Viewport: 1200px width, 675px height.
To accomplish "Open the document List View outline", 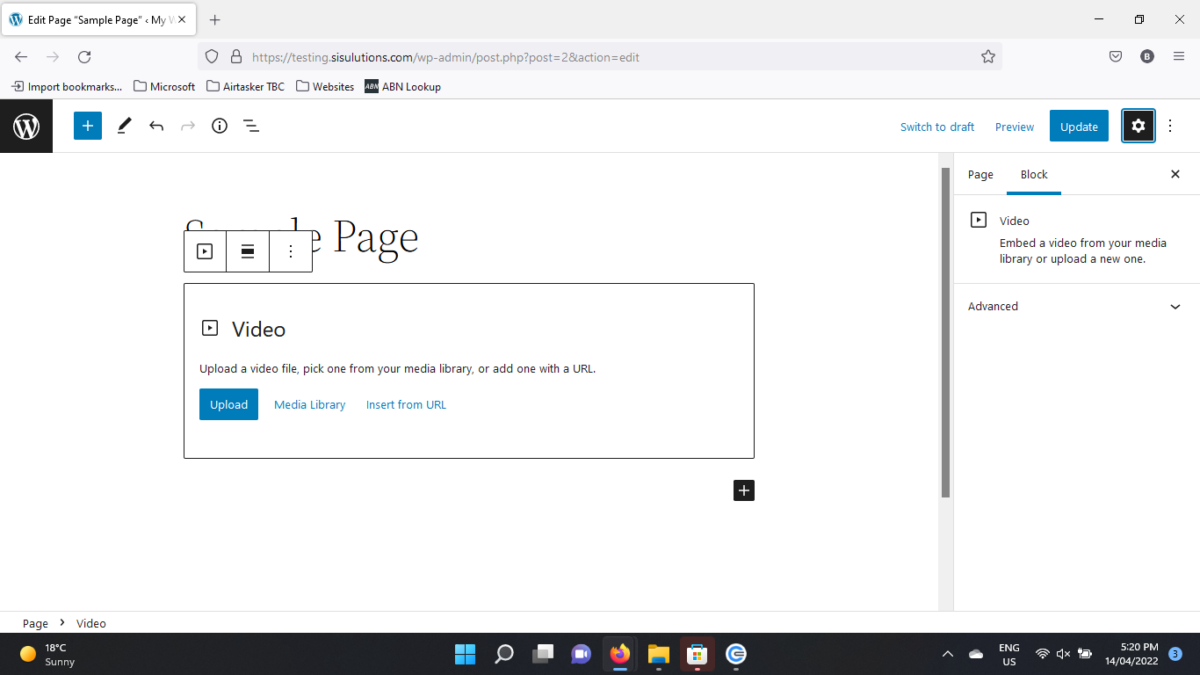I will click(251, 125).
